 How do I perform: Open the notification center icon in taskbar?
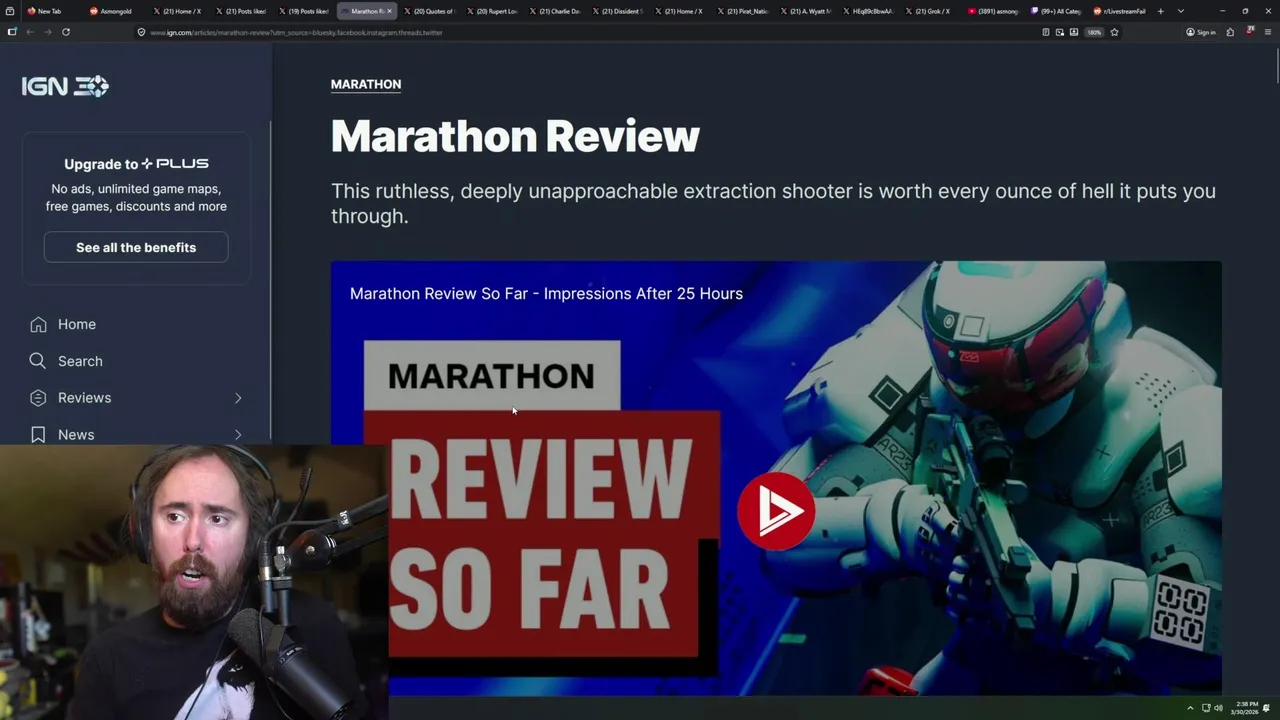pyautogui.click(x=1267, y=708)
